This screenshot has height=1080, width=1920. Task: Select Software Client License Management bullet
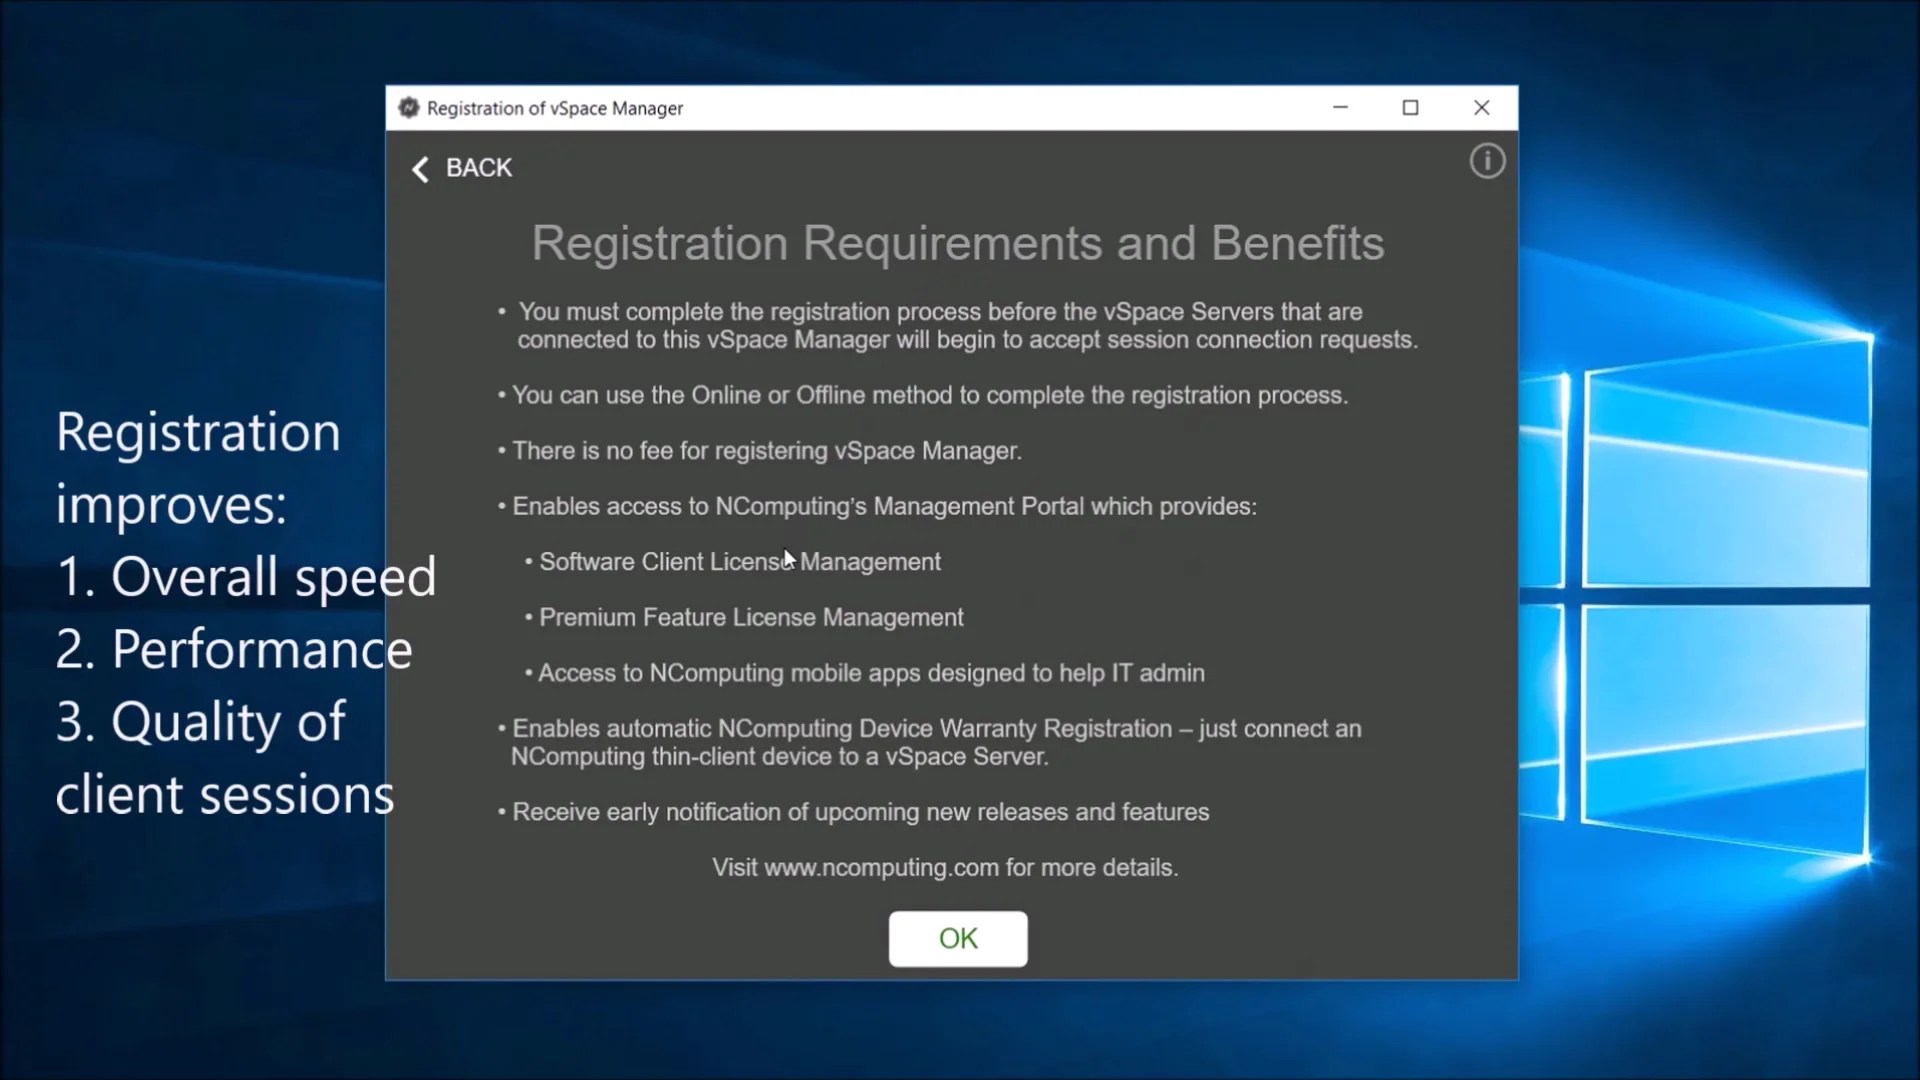[x=739, y=562]
